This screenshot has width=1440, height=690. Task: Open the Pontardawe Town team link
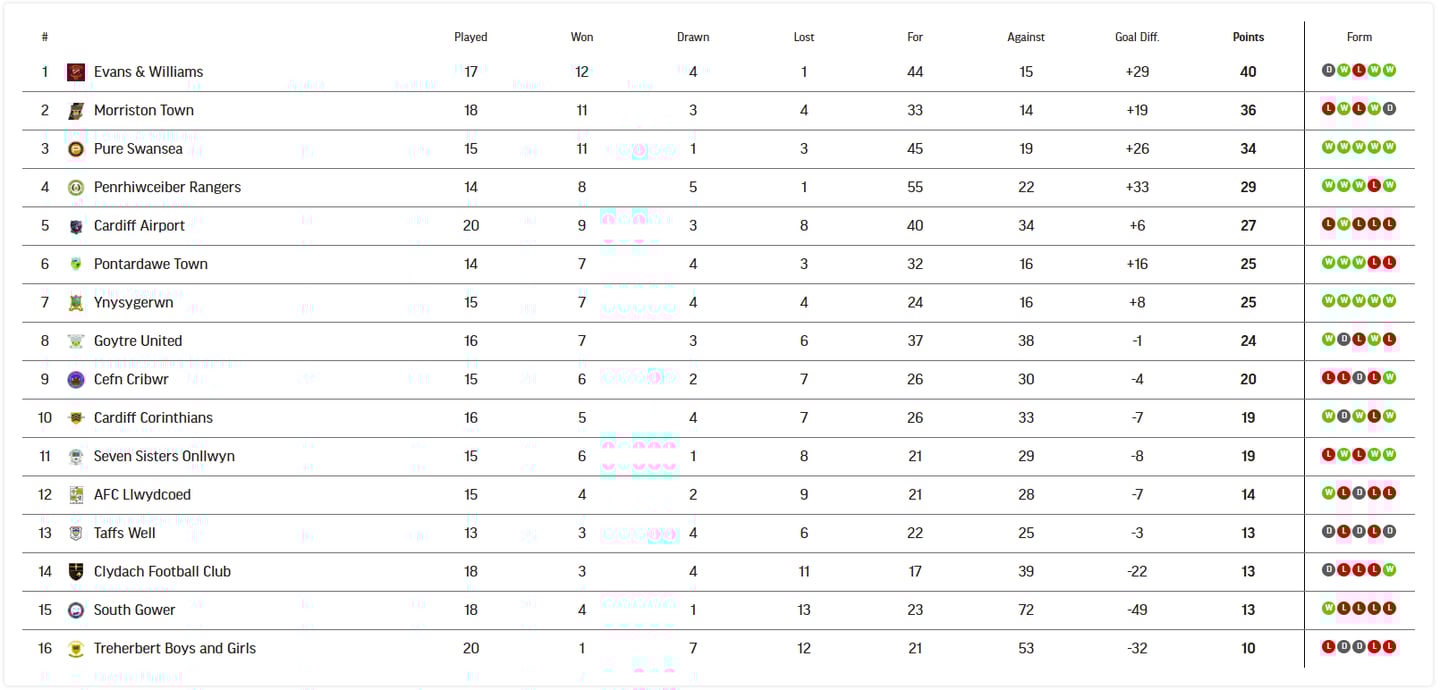pyautogui.click(x=151, y=264)
